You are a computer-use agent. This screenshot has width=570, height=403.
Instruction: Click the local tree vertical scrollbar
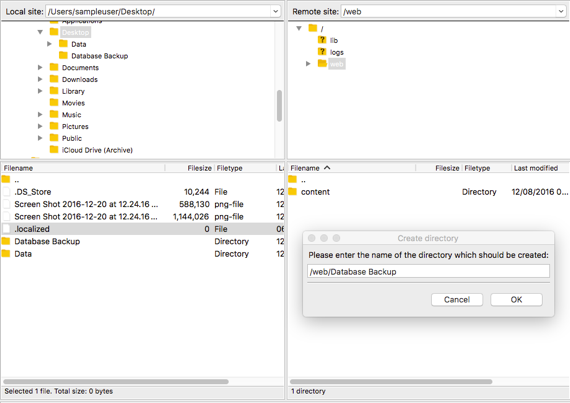click(x=279, y=106)
